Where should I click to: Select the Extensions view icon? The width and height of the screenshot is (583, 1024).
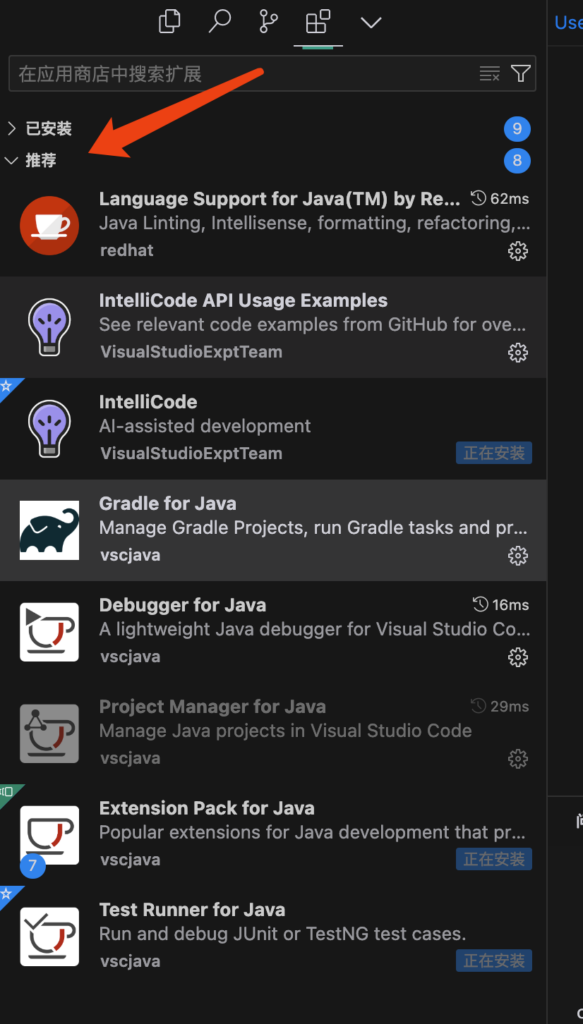318,22
